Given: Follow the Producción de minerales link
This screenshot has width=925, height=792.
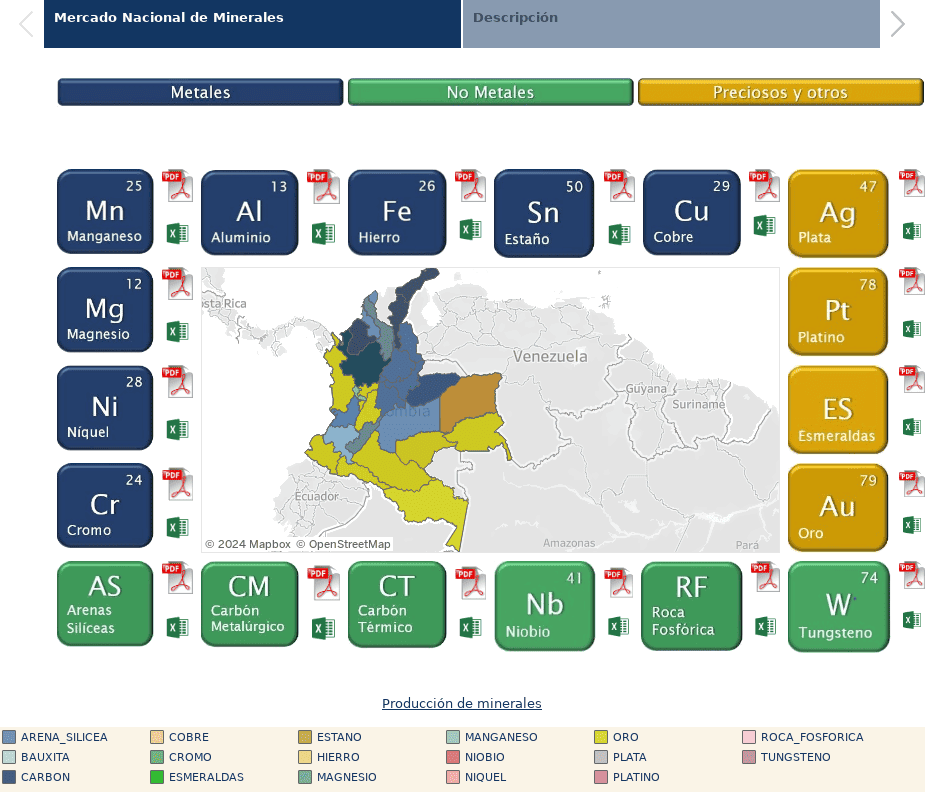Looking at the screenshot, I should (462, 704).
